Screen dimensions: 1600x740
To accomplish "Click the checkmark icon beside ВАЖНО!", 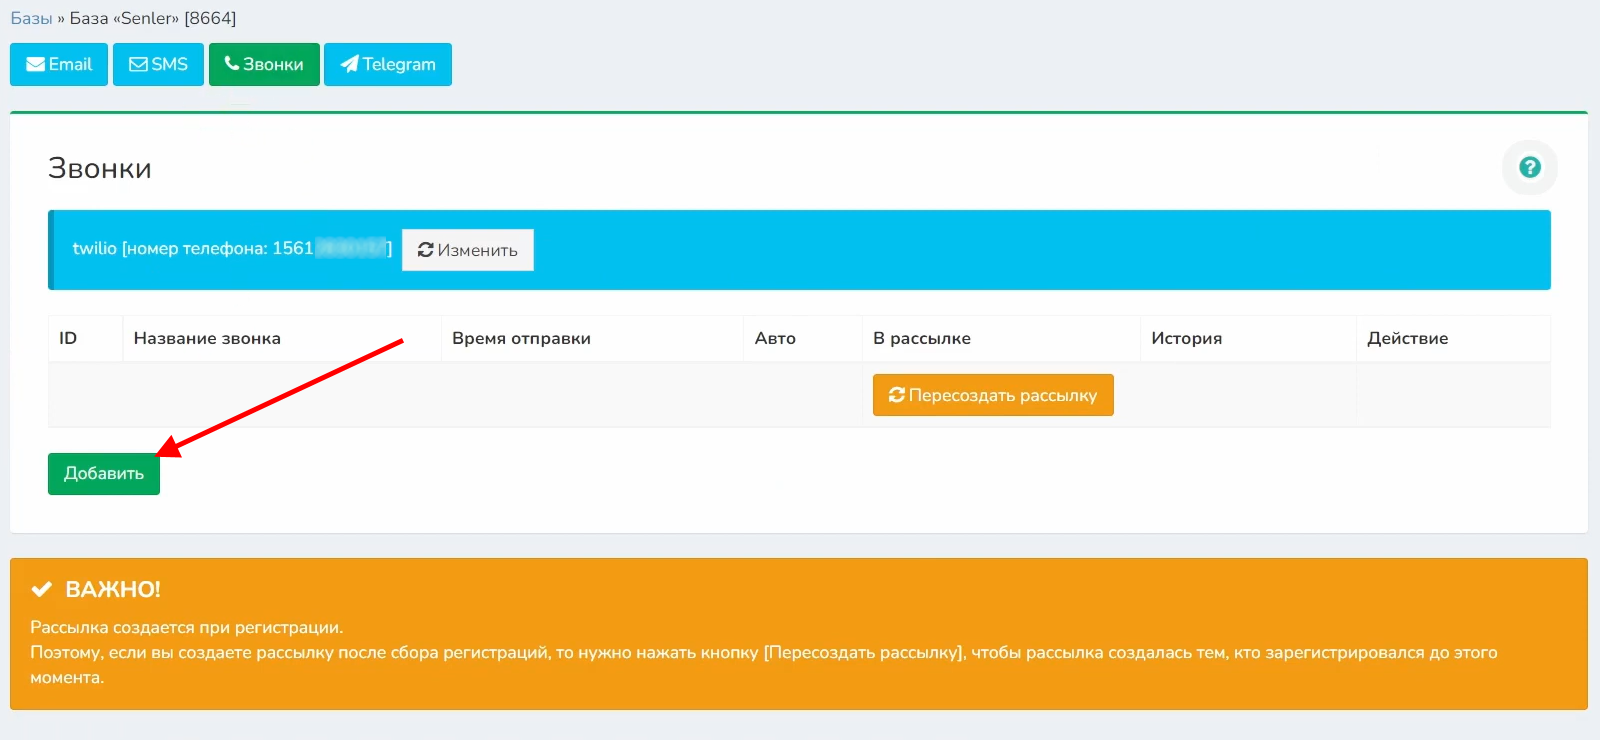I will (x=41, y=589).
